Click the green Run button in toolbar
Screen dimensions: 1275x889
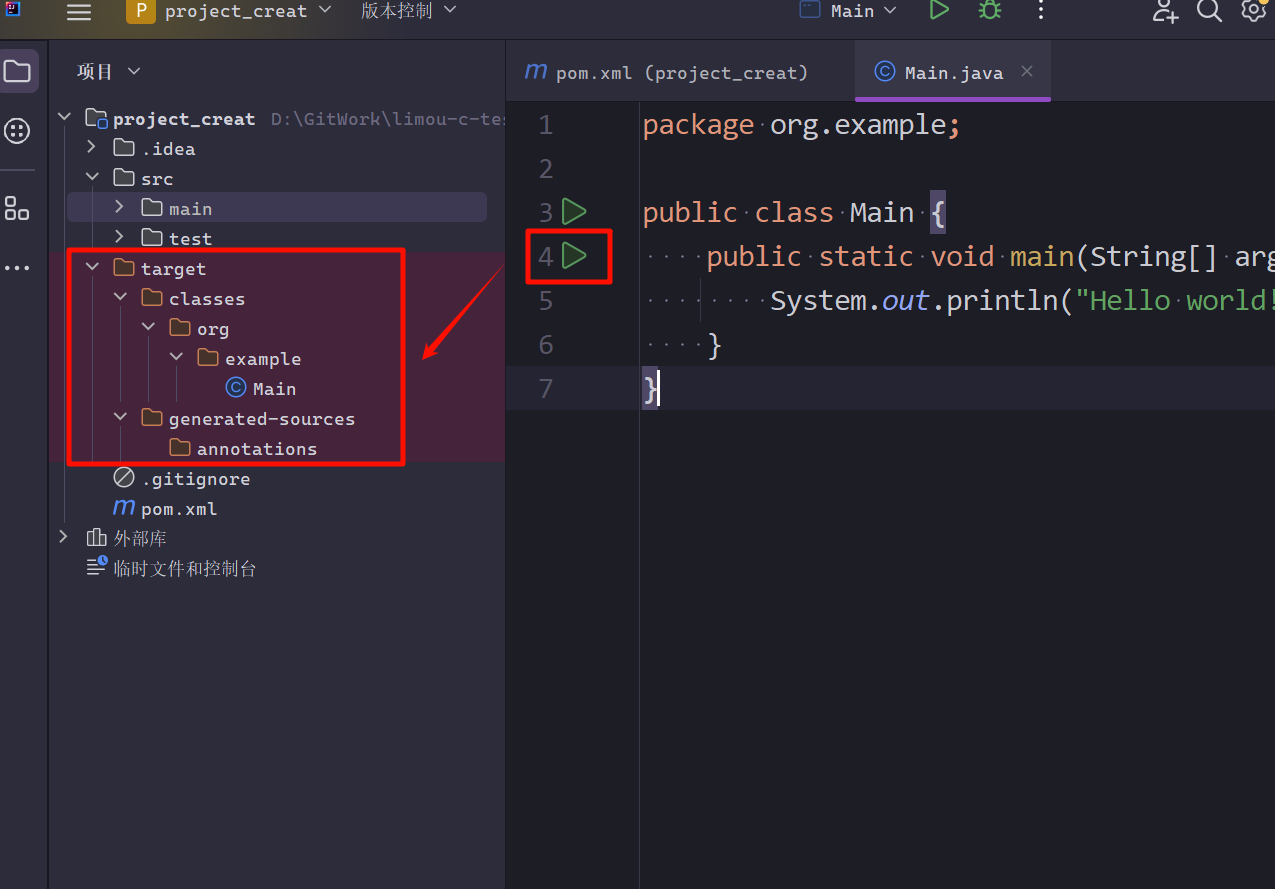click(x=938, y=11)
